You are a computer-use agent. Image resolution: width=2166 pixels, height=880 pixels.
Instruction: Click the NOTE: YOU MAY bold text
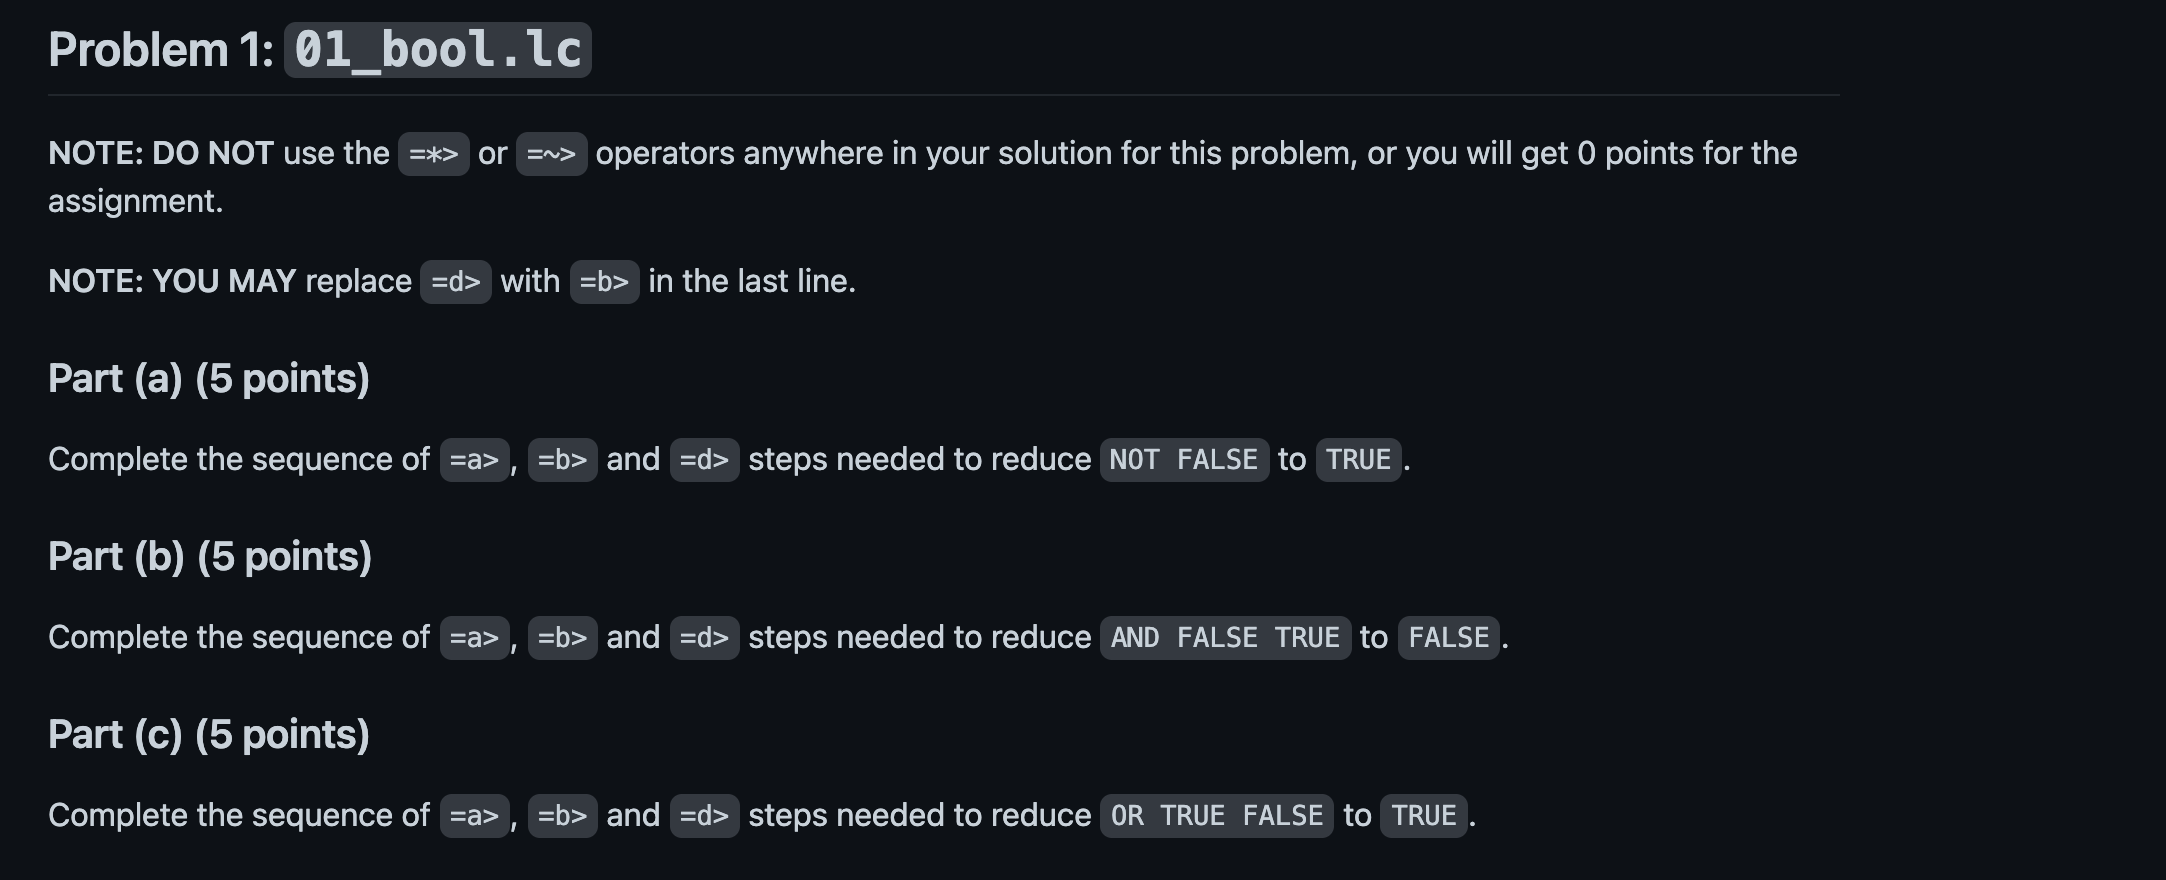172,281
